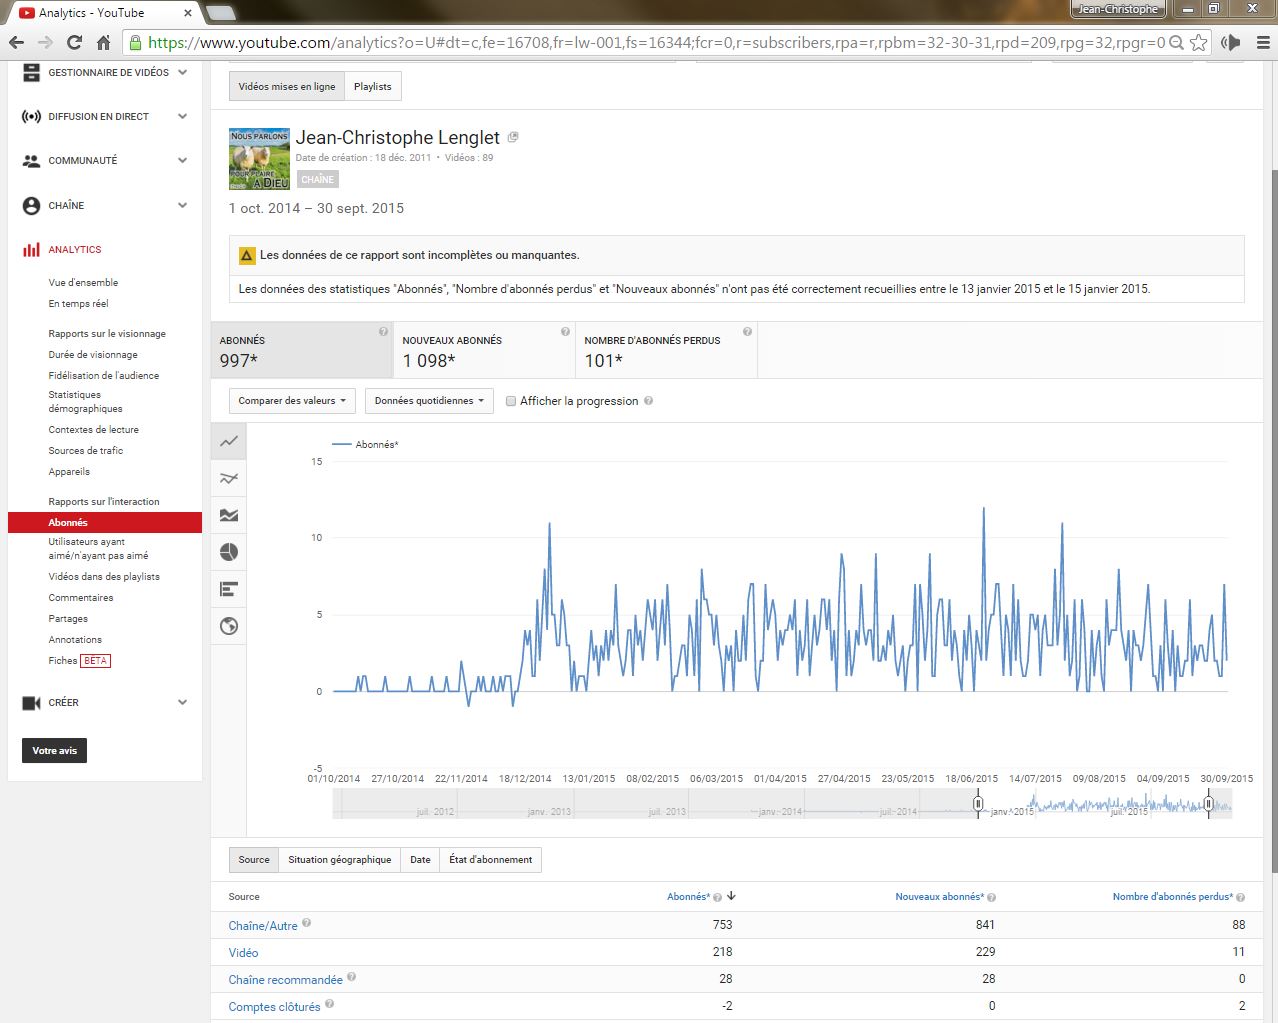1278x1023 pixels.
Task: Open Chrome menu hamburger icon
Action: [x=1262, y=42]
